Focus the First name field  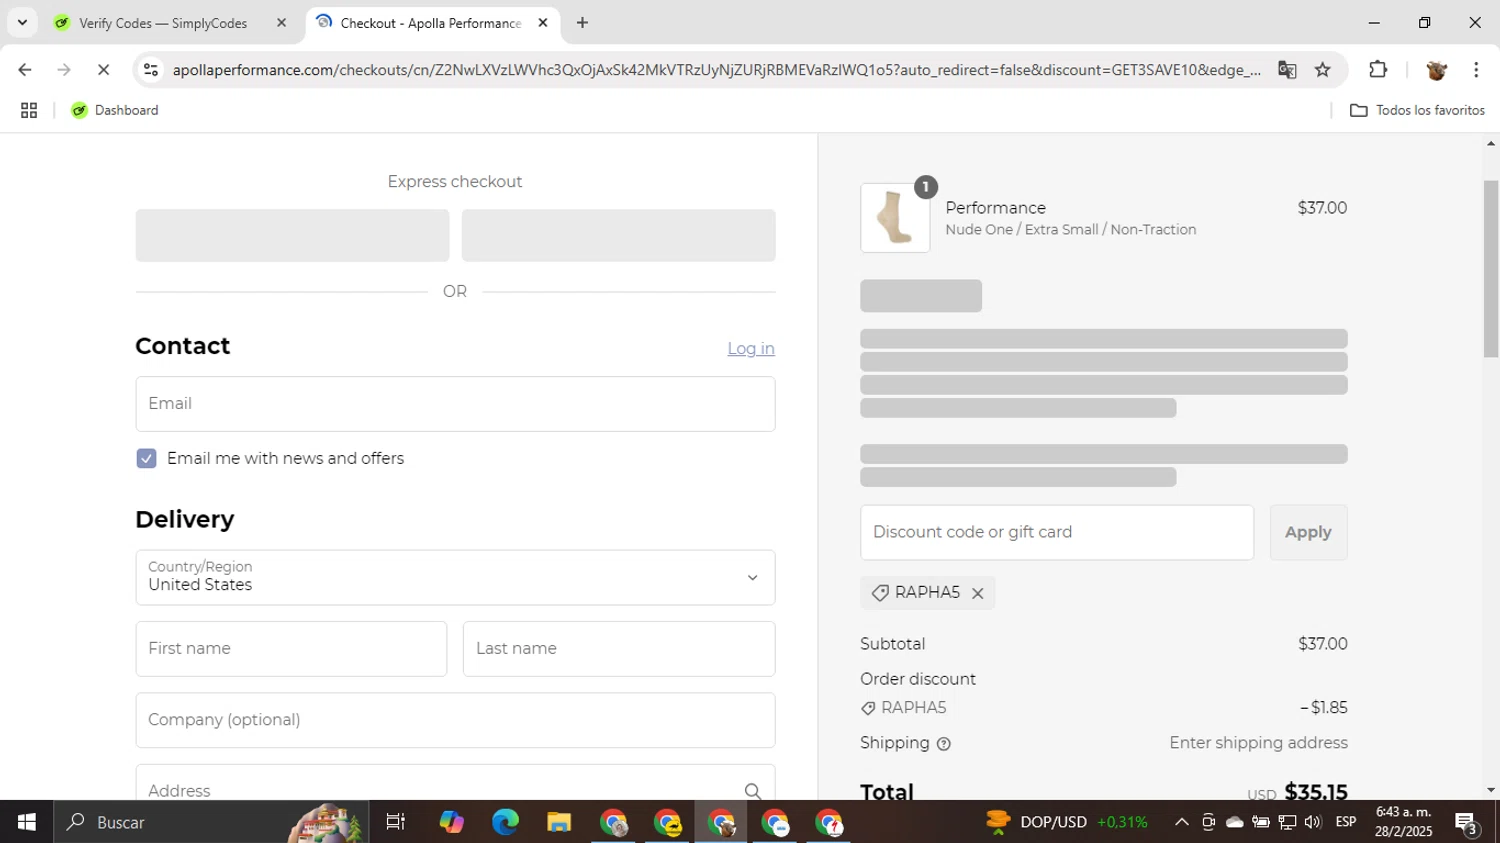point(291,649)
